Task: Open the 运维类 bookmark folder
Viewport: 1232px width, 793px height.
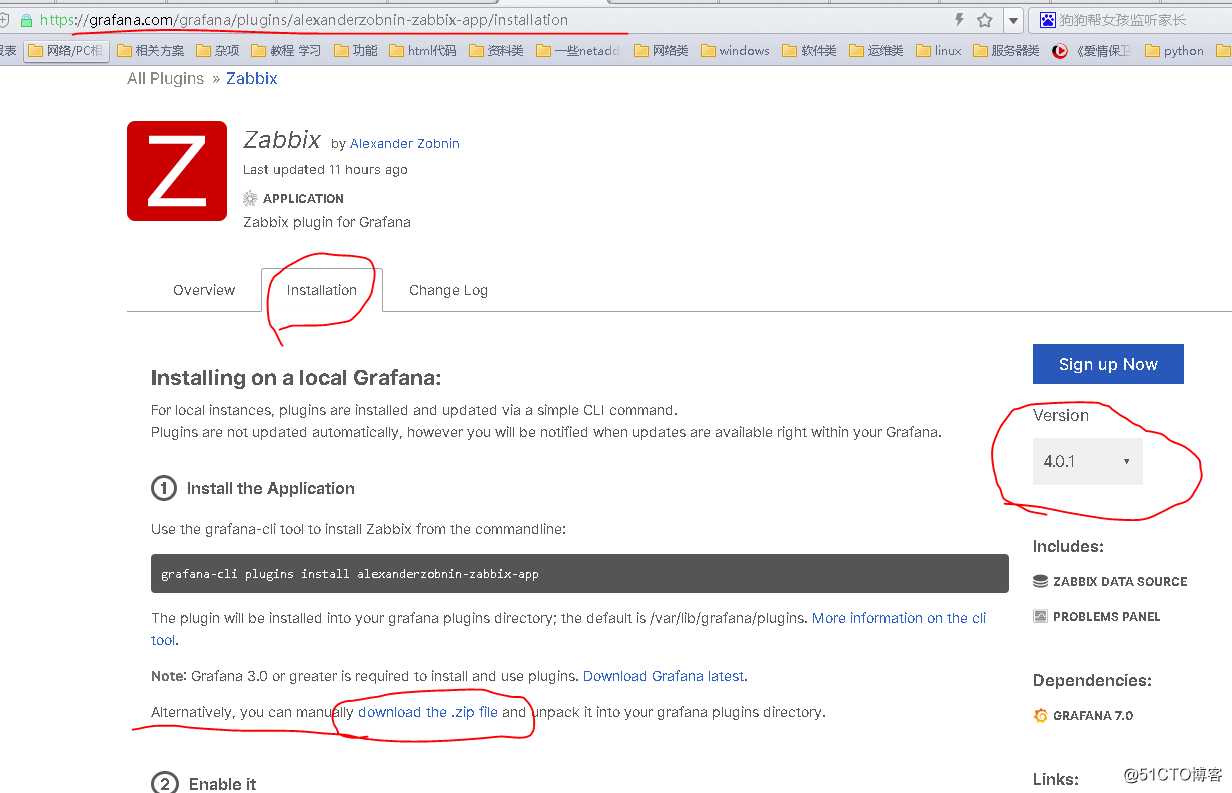Action: 875,50
